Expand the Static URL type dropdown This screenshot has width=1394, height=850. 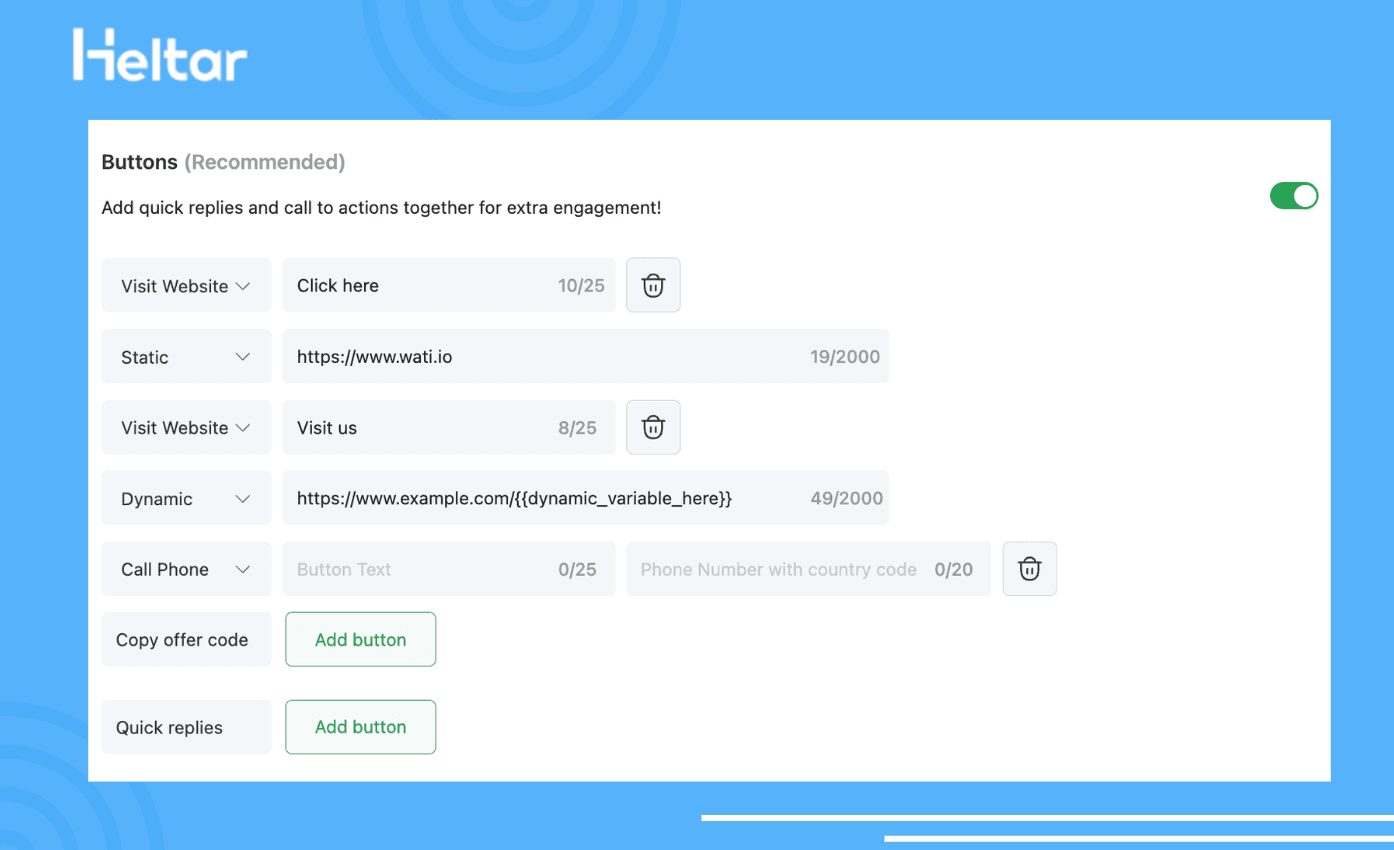[186, 357]
